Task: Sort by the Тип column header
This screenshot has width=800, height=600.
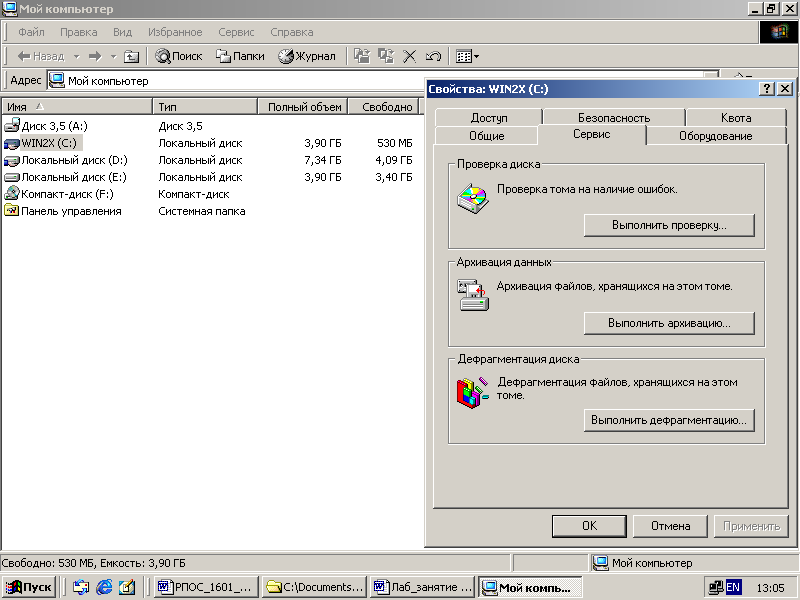Action: pyautogui.click(x=205, y=107)
